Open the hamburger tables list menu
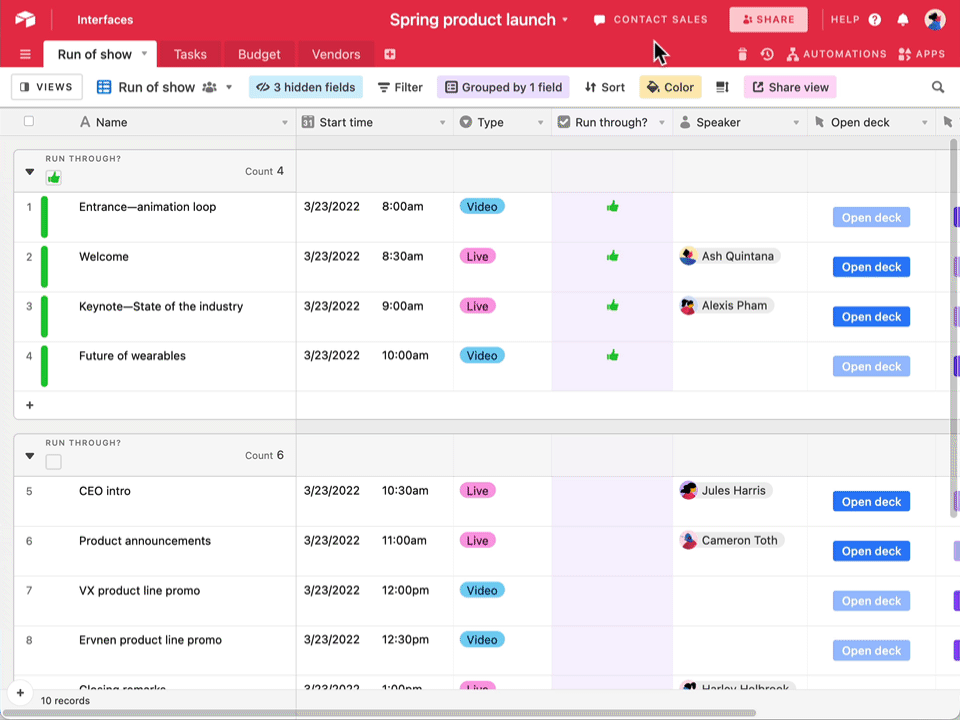The width and height of the screenshot is (960, 720). (x=25, y=54)
